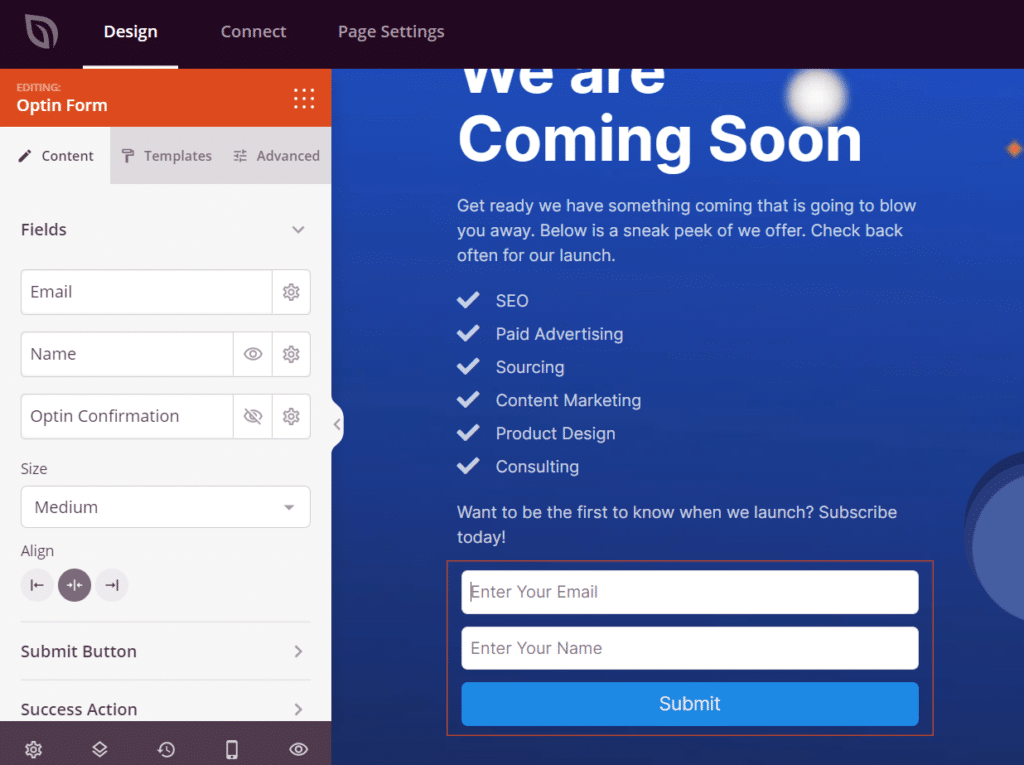Click the preview eye icon in bottom bar
Image resolution: width=1024 pixels, height=765 pixels.
tap(298, 749)
